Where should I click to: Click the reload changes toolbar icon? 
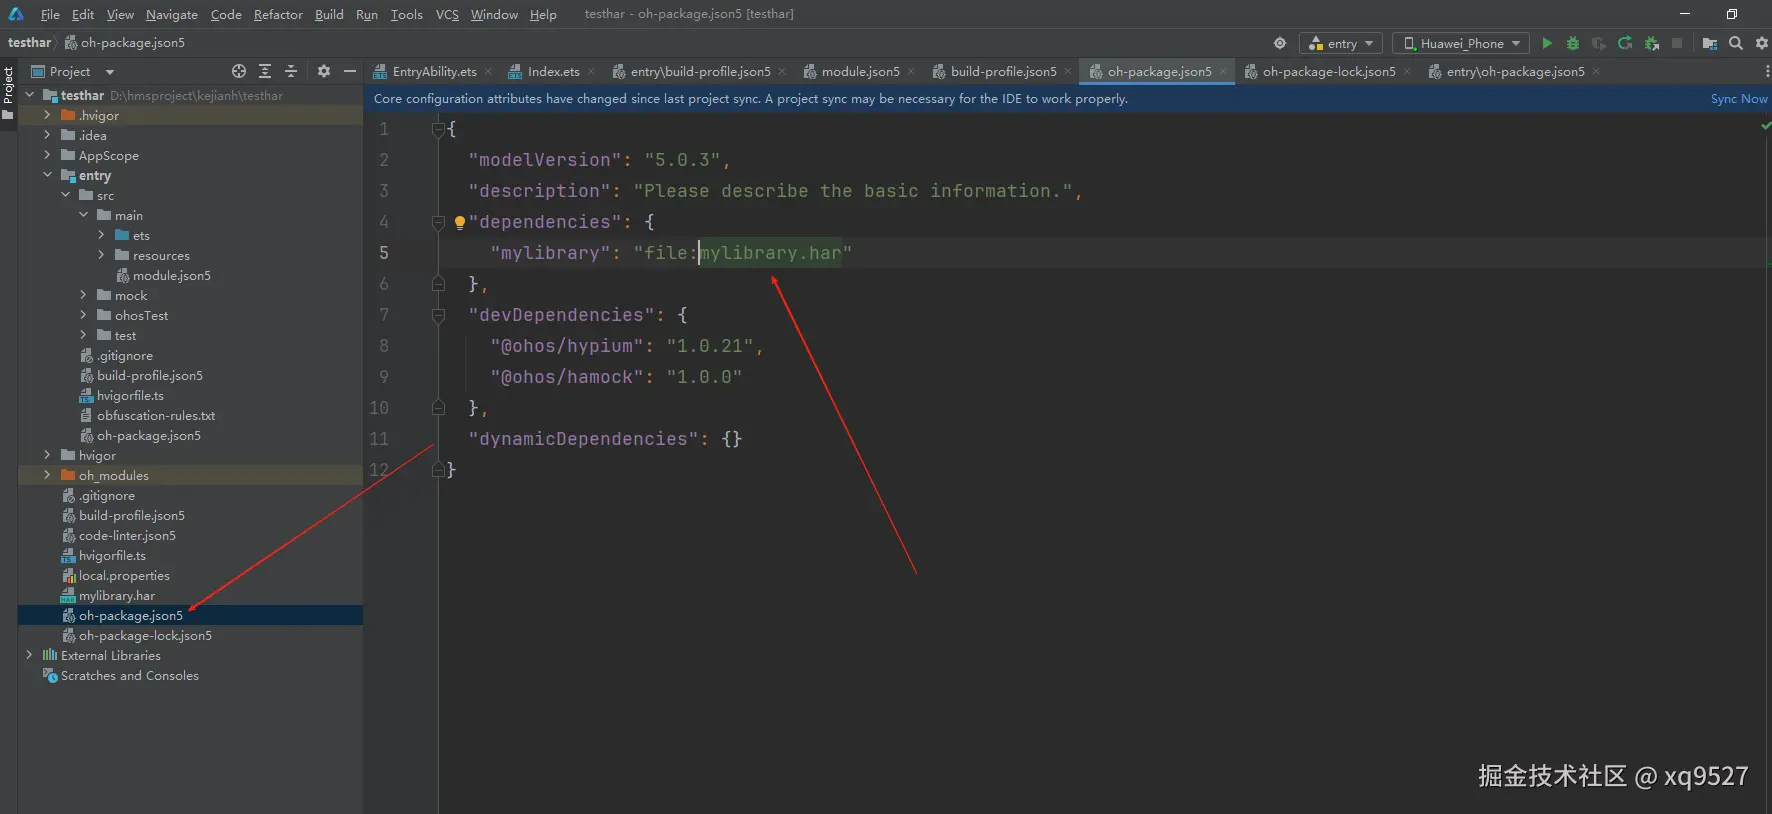coord(1625,43)
